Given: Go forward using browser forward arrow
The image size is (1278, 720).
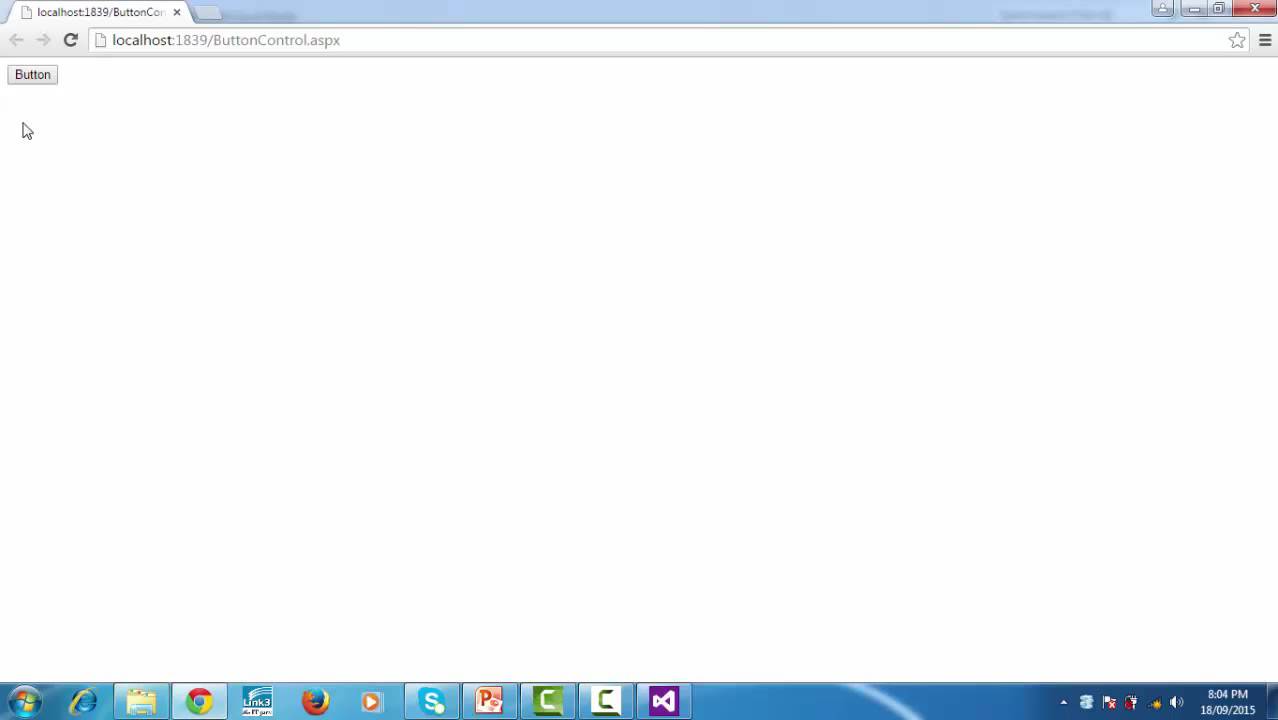Looking at the screenshot, I should [x=43, y=40].
